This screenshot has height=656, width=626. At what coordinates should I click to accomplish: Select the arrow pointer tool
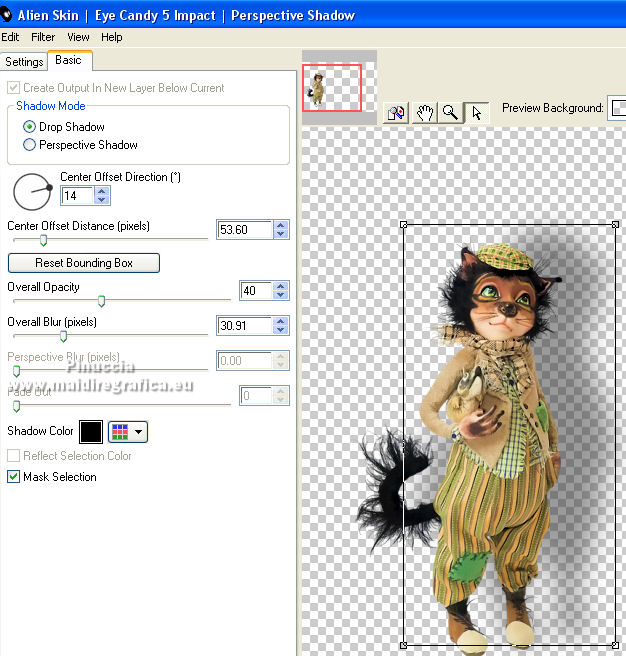pos(477,113)
